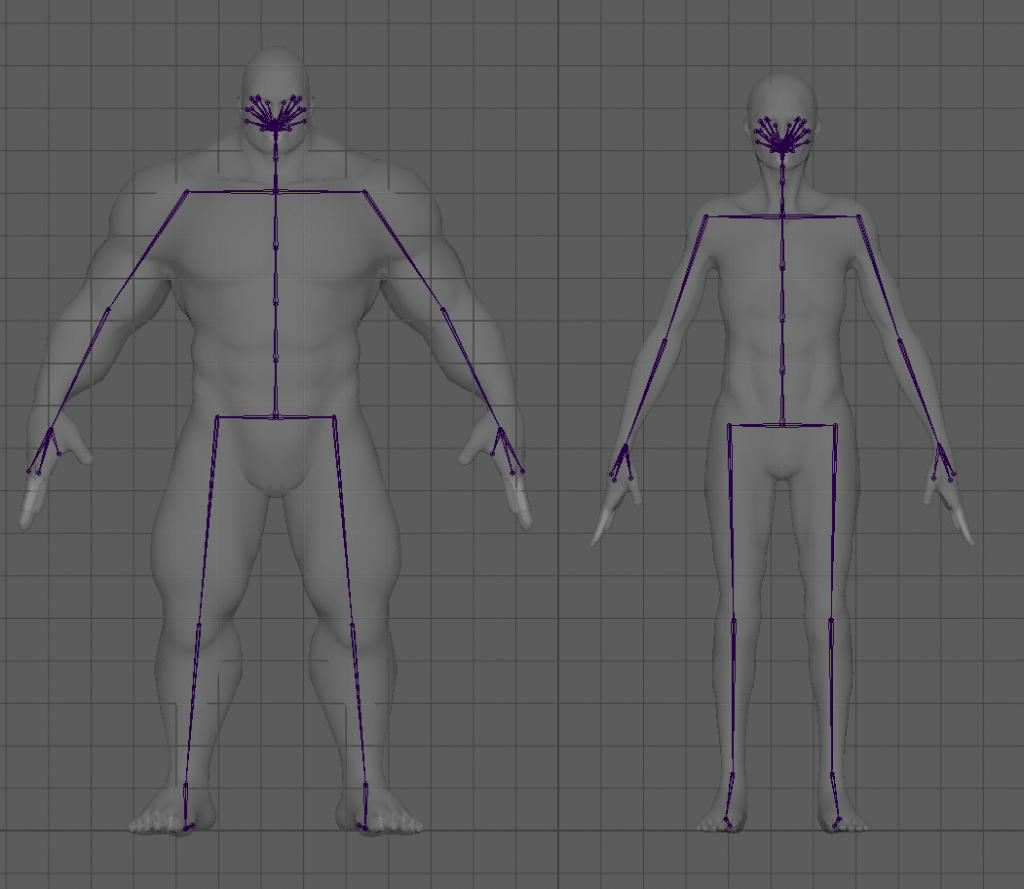This screenshot has width=1024, height=889.
Task: Select slim character's elbow joint on viewer's right
Action: (900, 340)
